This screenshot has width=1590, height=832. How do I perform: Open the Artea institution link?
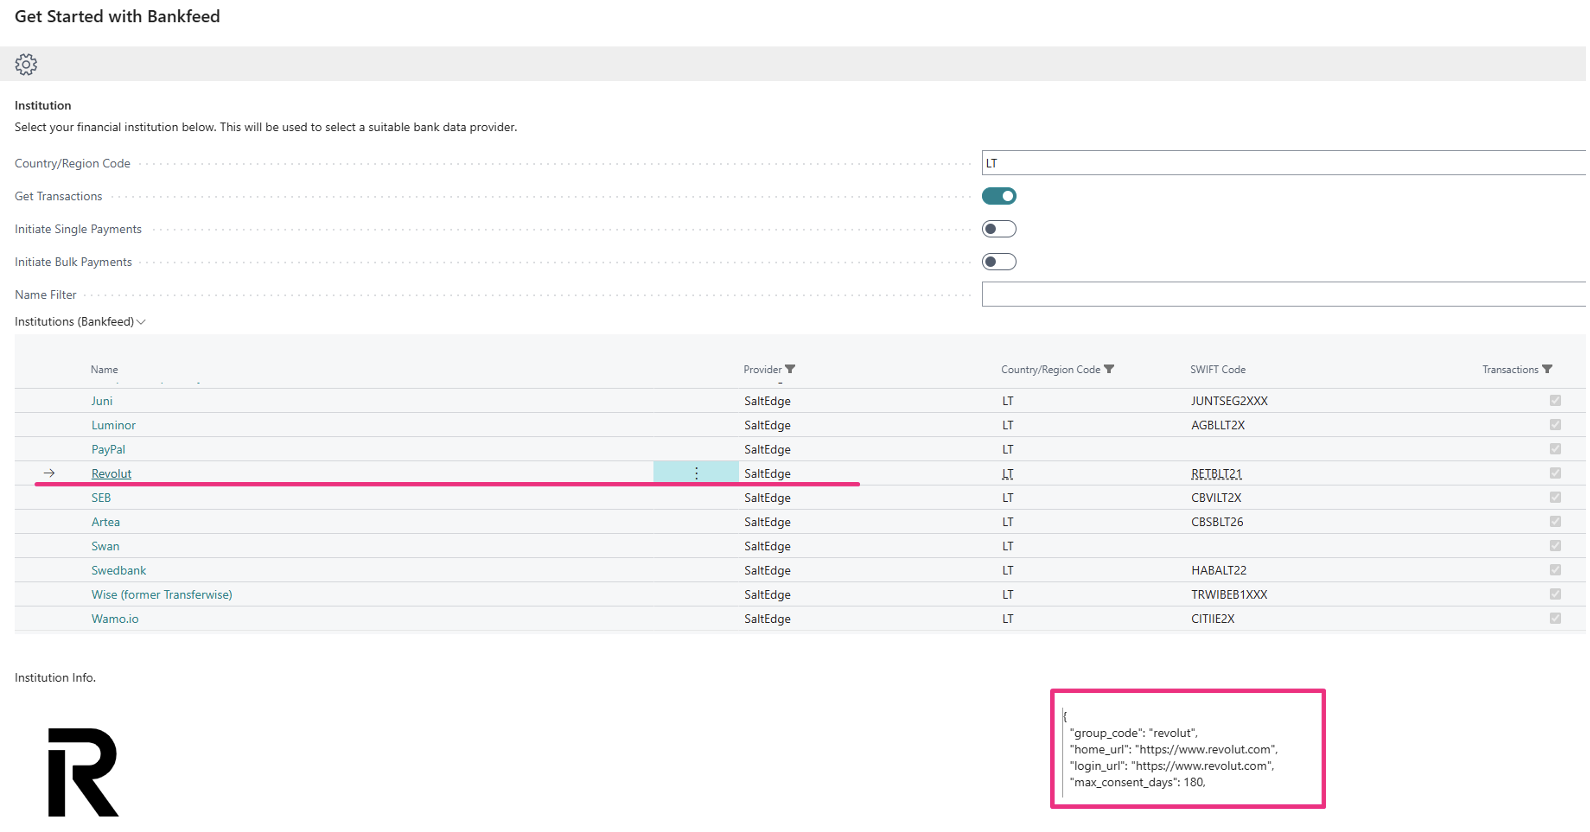105,522
